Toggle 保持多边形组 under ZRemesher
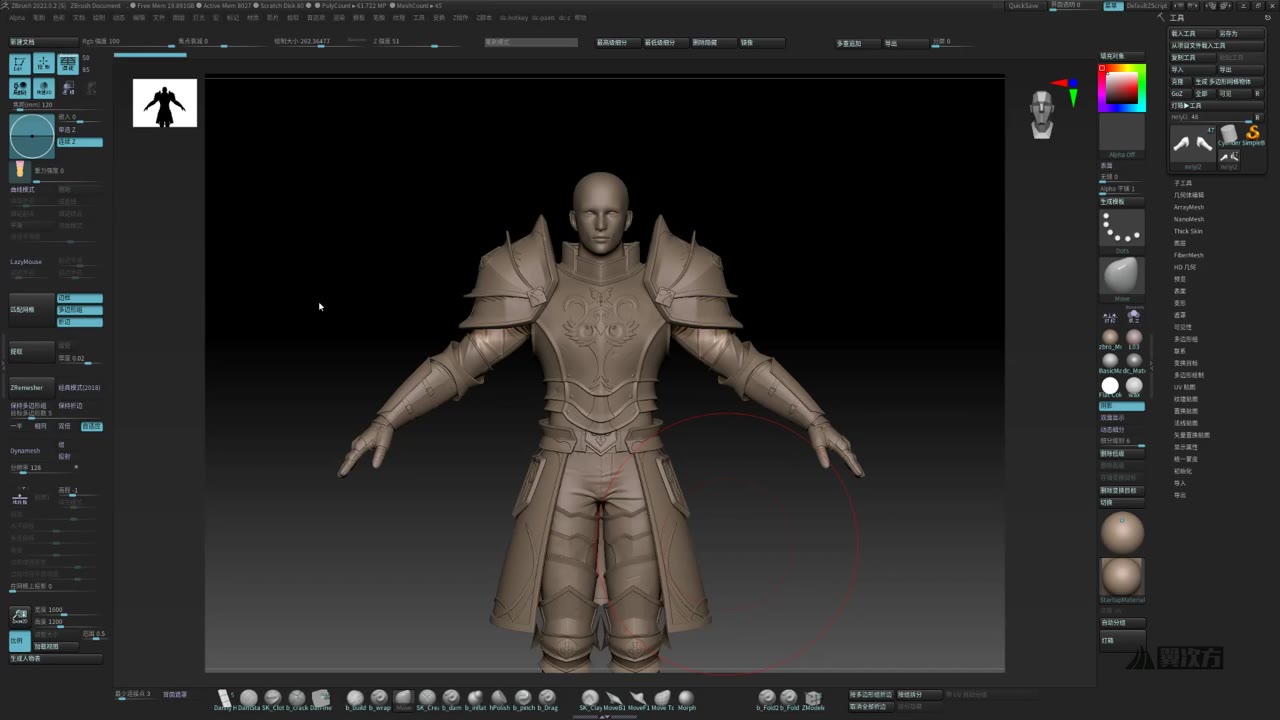The width and height of the screenshot is (1280, 720). (29, 405)
